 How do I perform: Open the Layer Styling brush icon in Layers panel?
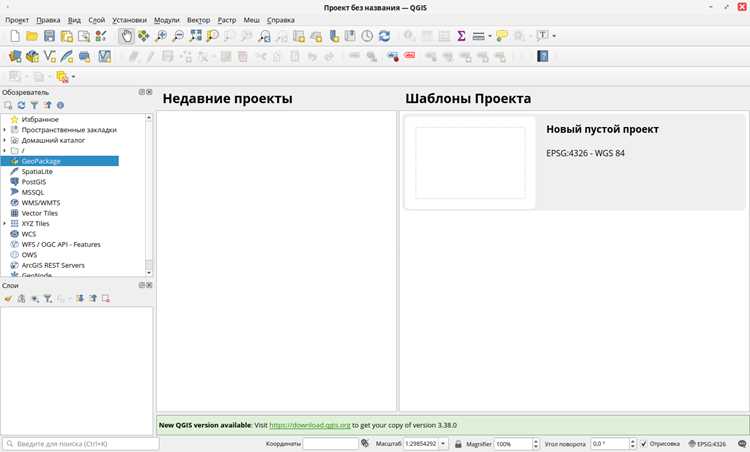coord(8,298)
